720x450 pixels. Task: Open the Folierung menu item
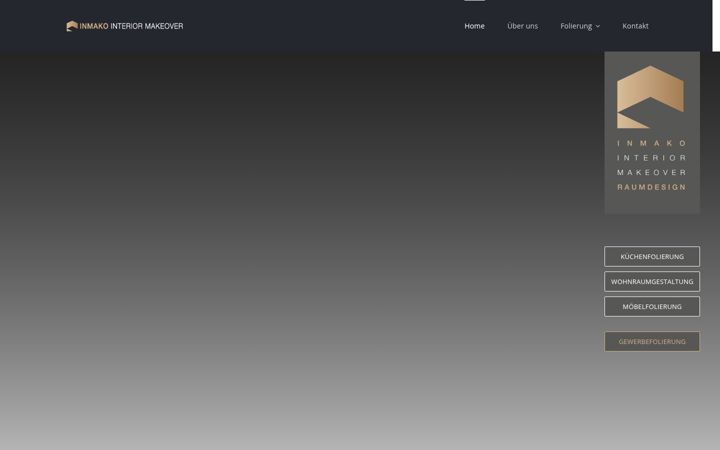[x=576, y=26]
